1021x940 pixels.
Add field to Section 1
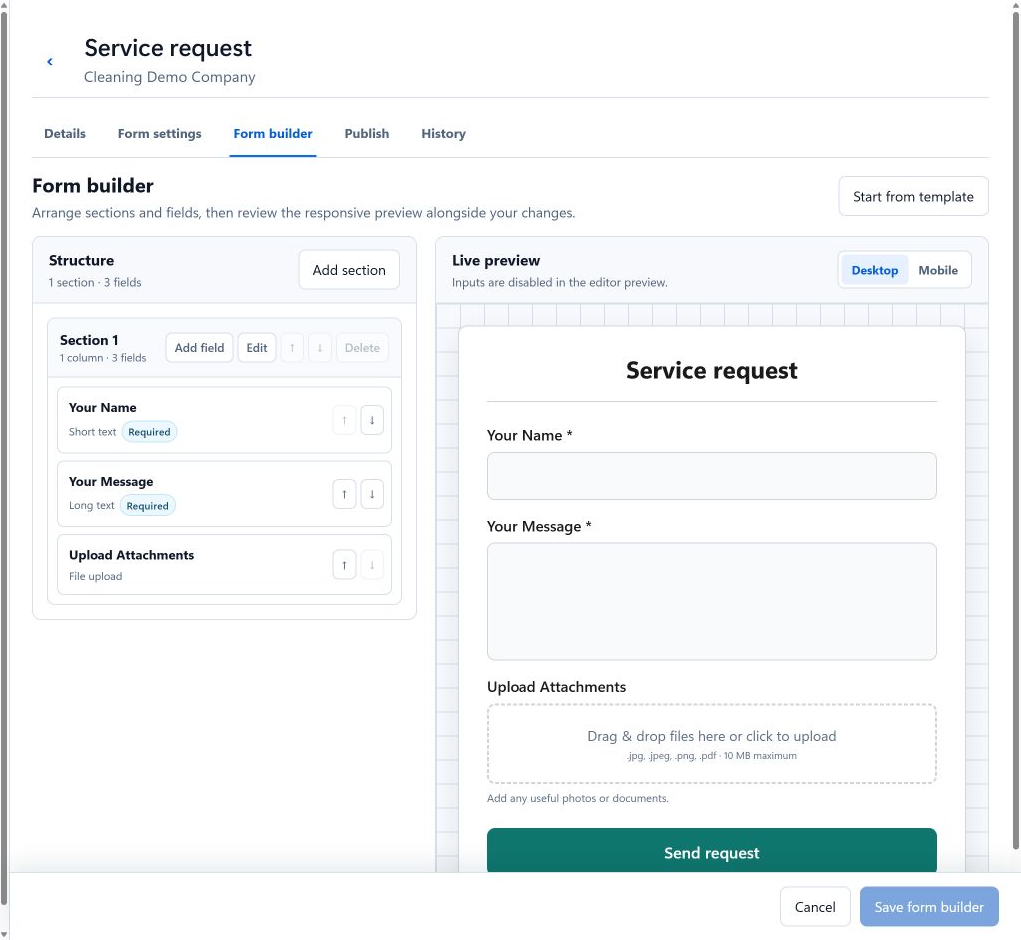pyautogui.click(x=199, y=348)
